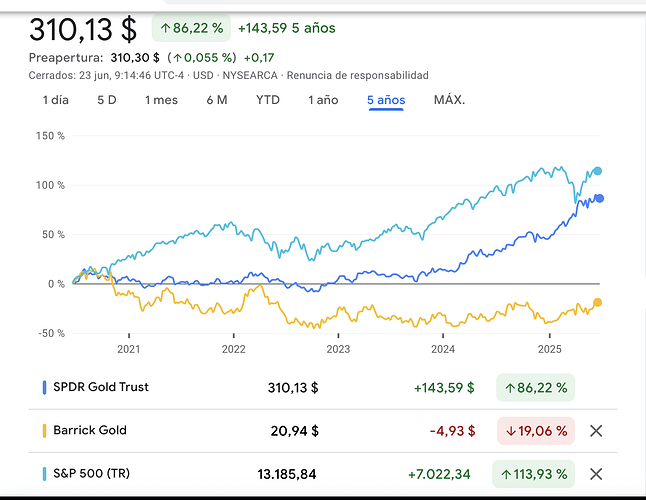Click the -4,93 $ change value
646x500 pixels.
[x=452, y=431]
